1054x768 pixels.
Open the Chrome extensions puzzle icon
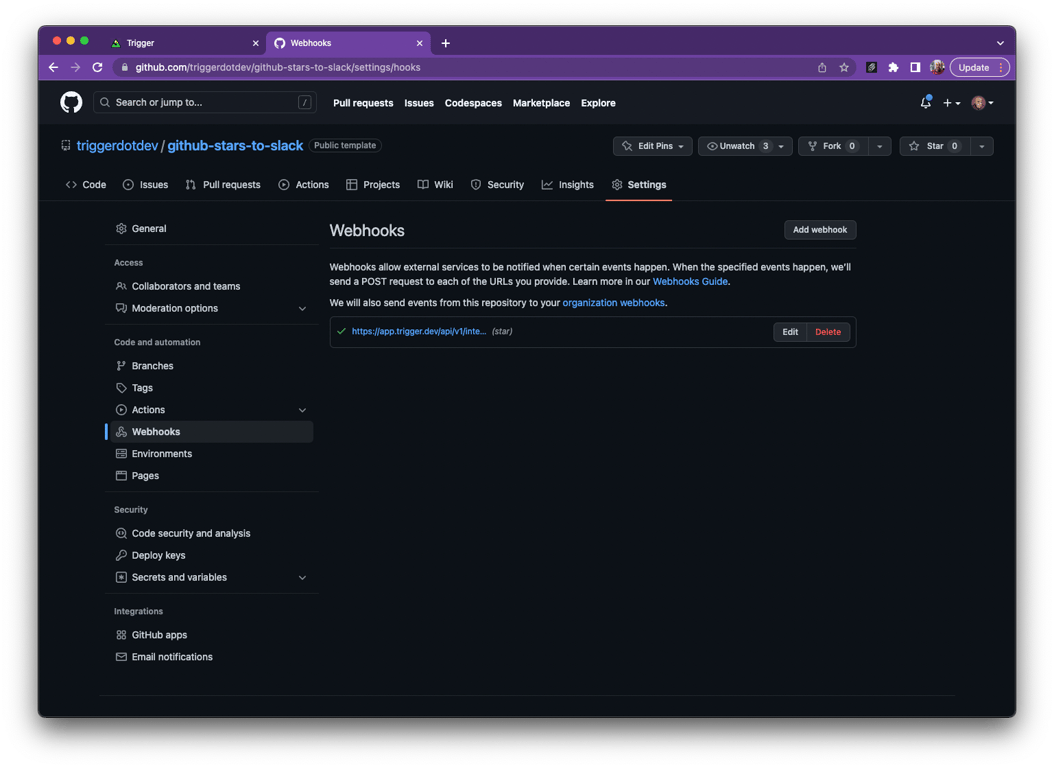[x=893, y=67]
